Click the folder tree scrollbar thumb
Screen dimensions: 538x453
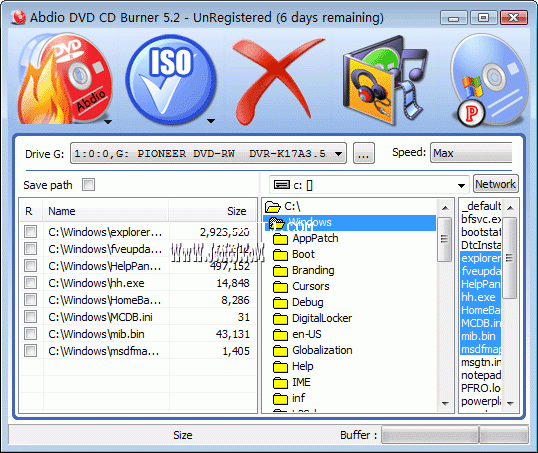[445, 239]
